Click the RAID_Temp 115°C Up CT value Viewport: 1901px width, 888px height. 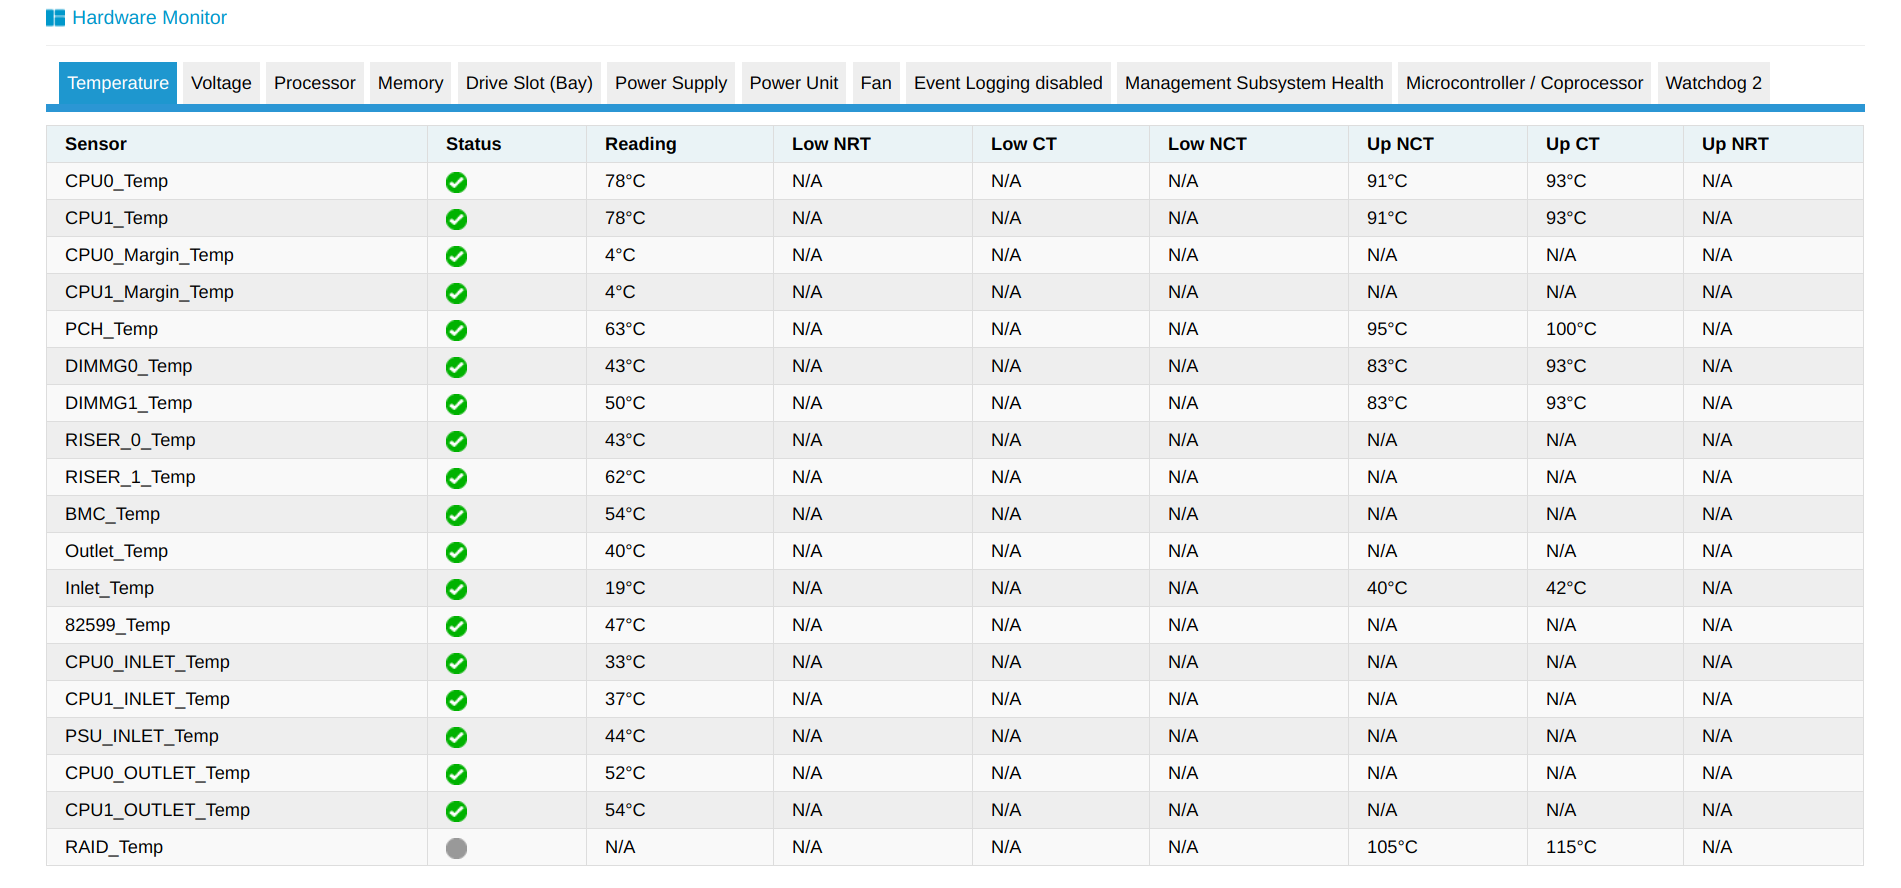click(1571, 847)
